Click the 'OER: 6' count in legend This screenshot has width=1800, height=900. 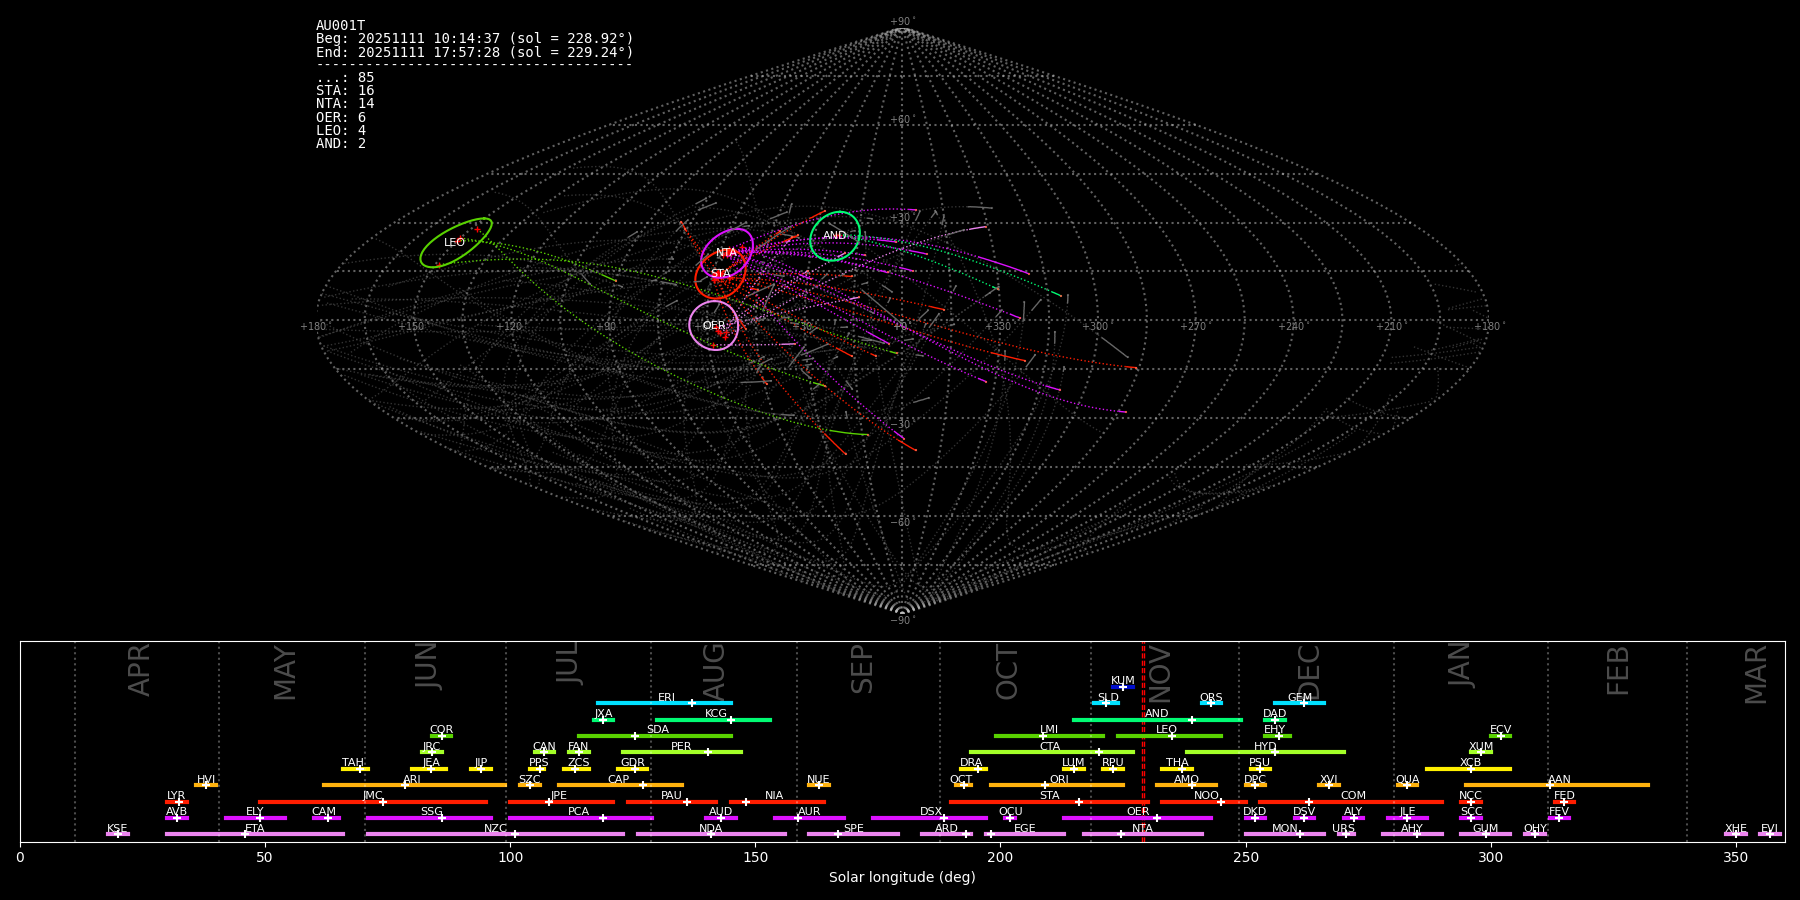(341, 118)
